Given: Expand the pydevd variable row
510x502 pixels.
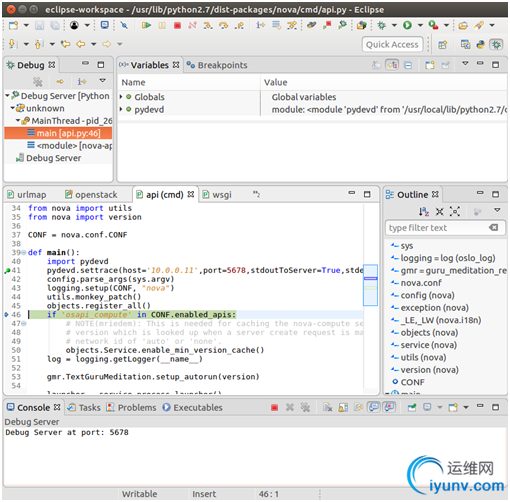Looking at the screenshot, I should [x=121, y=109].
